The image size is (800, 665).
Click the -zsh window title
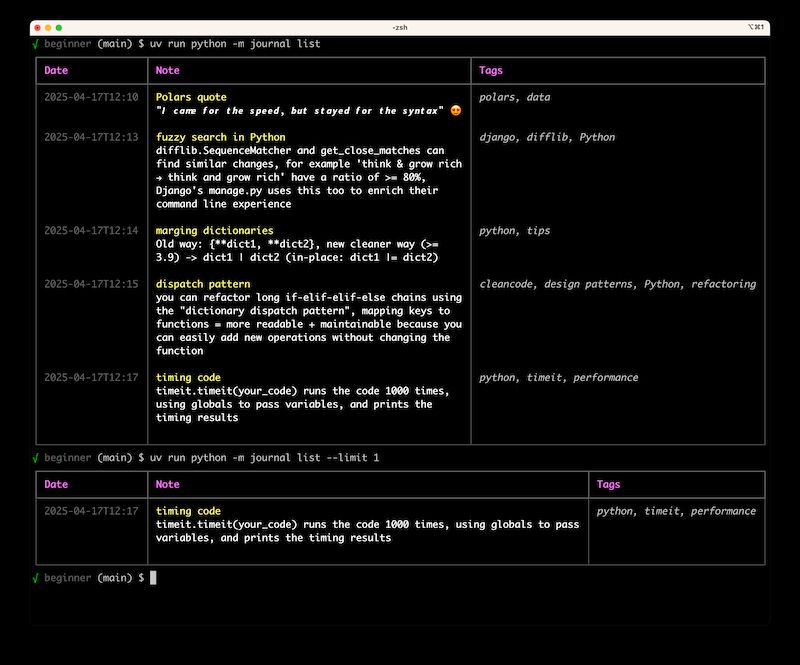coord(399,28)
